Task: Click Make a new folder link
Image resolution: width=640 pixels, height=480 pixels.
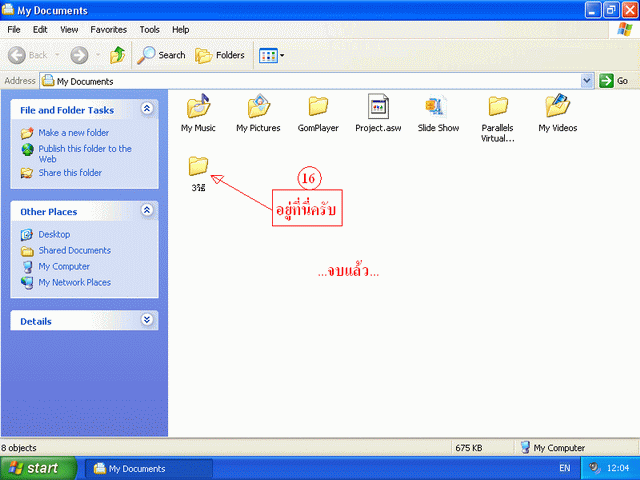Action: [74, 133]
